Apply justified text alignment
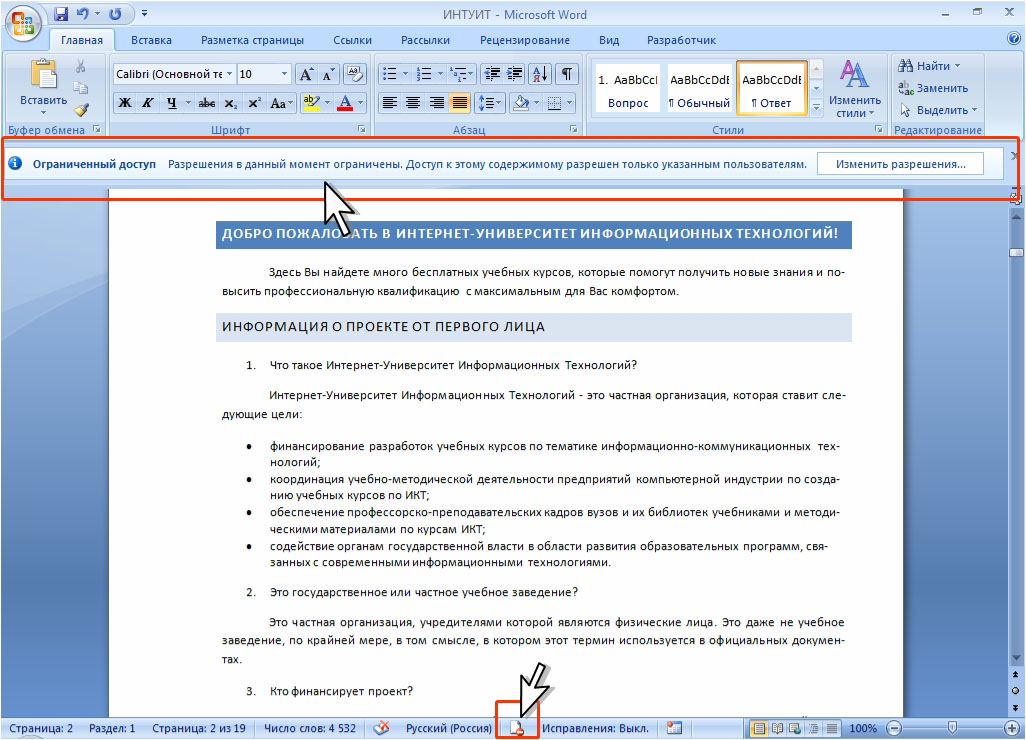This screenshot has height=740, width=1026. point(460,103)
